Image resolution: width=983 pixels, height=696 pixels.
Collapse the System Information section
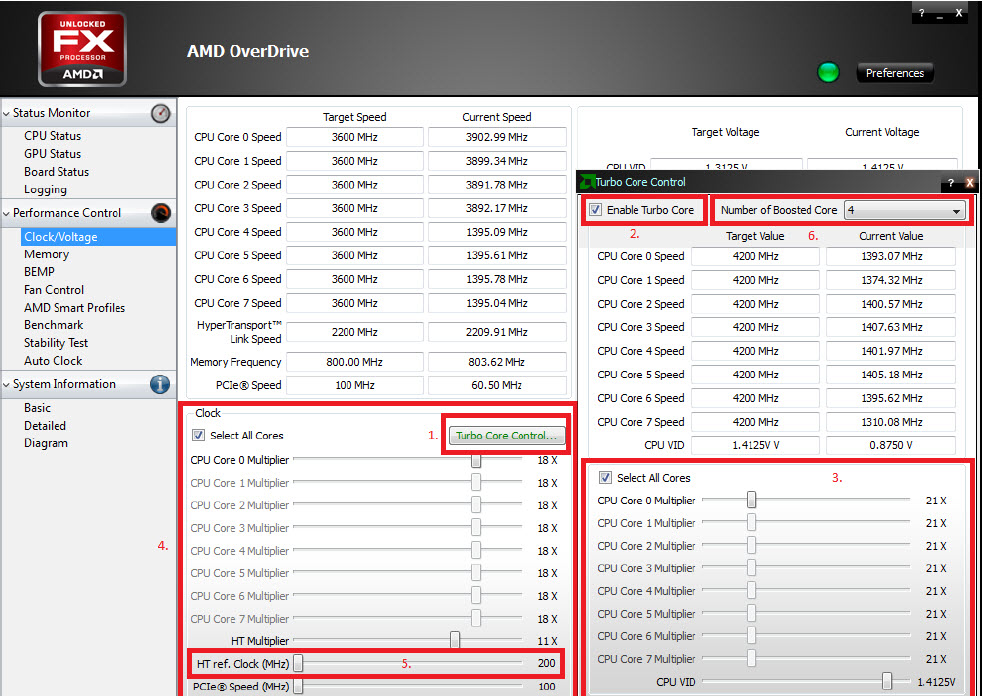tap(7, 384)
